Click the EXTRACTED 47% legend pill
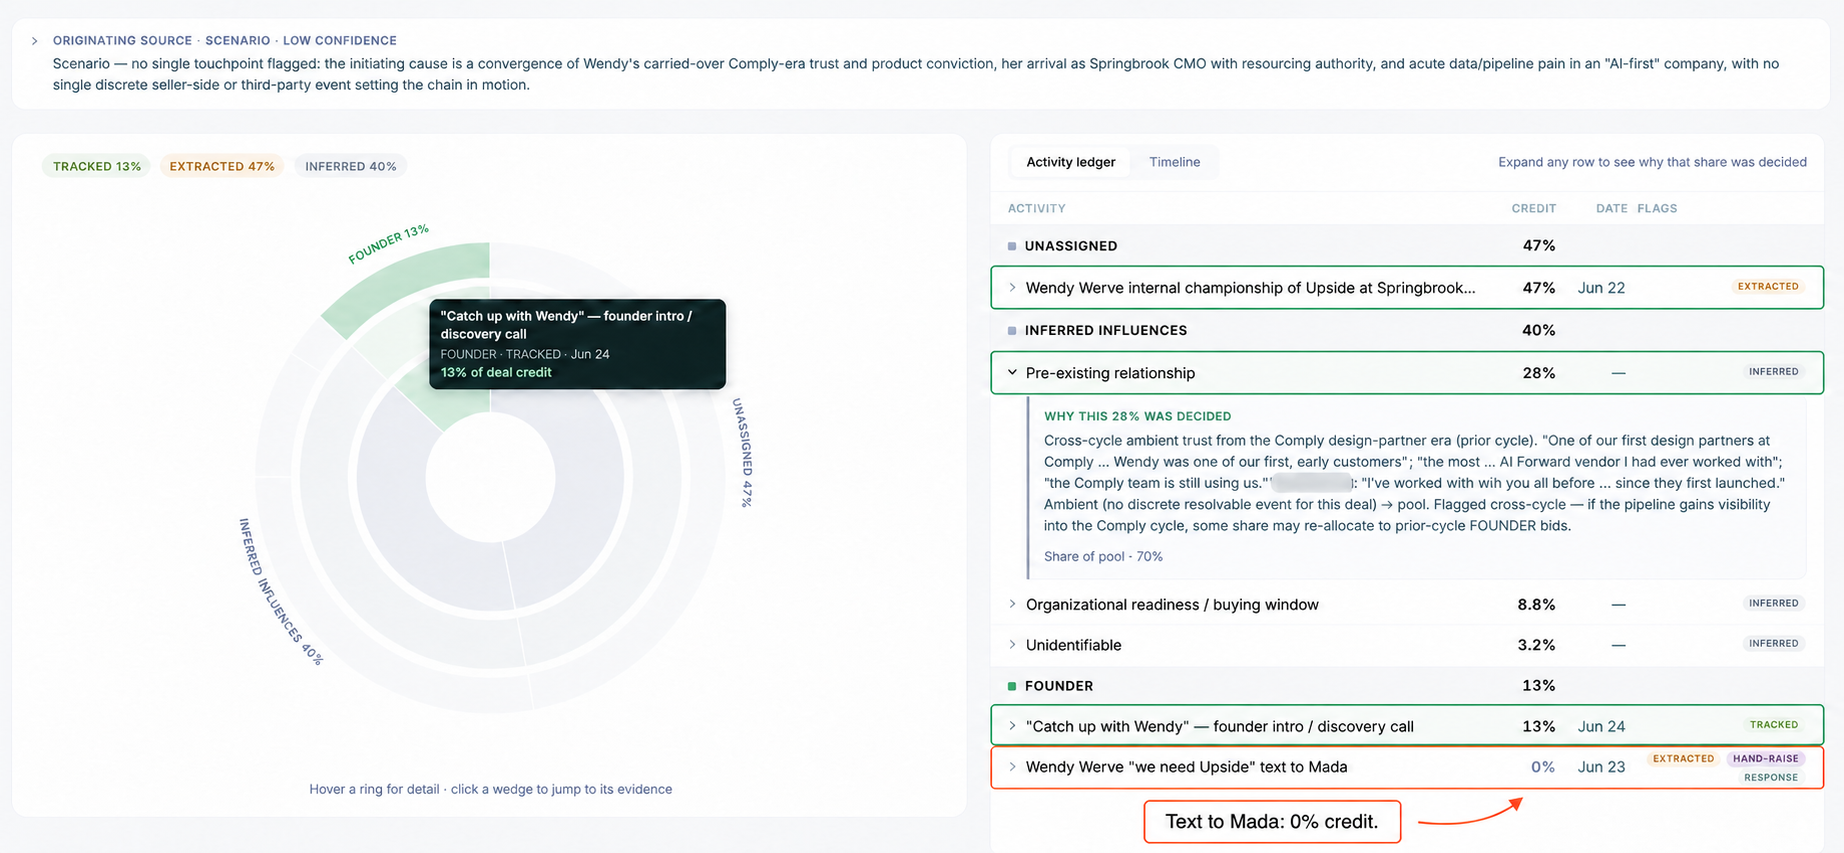 [x=222, y=166]
